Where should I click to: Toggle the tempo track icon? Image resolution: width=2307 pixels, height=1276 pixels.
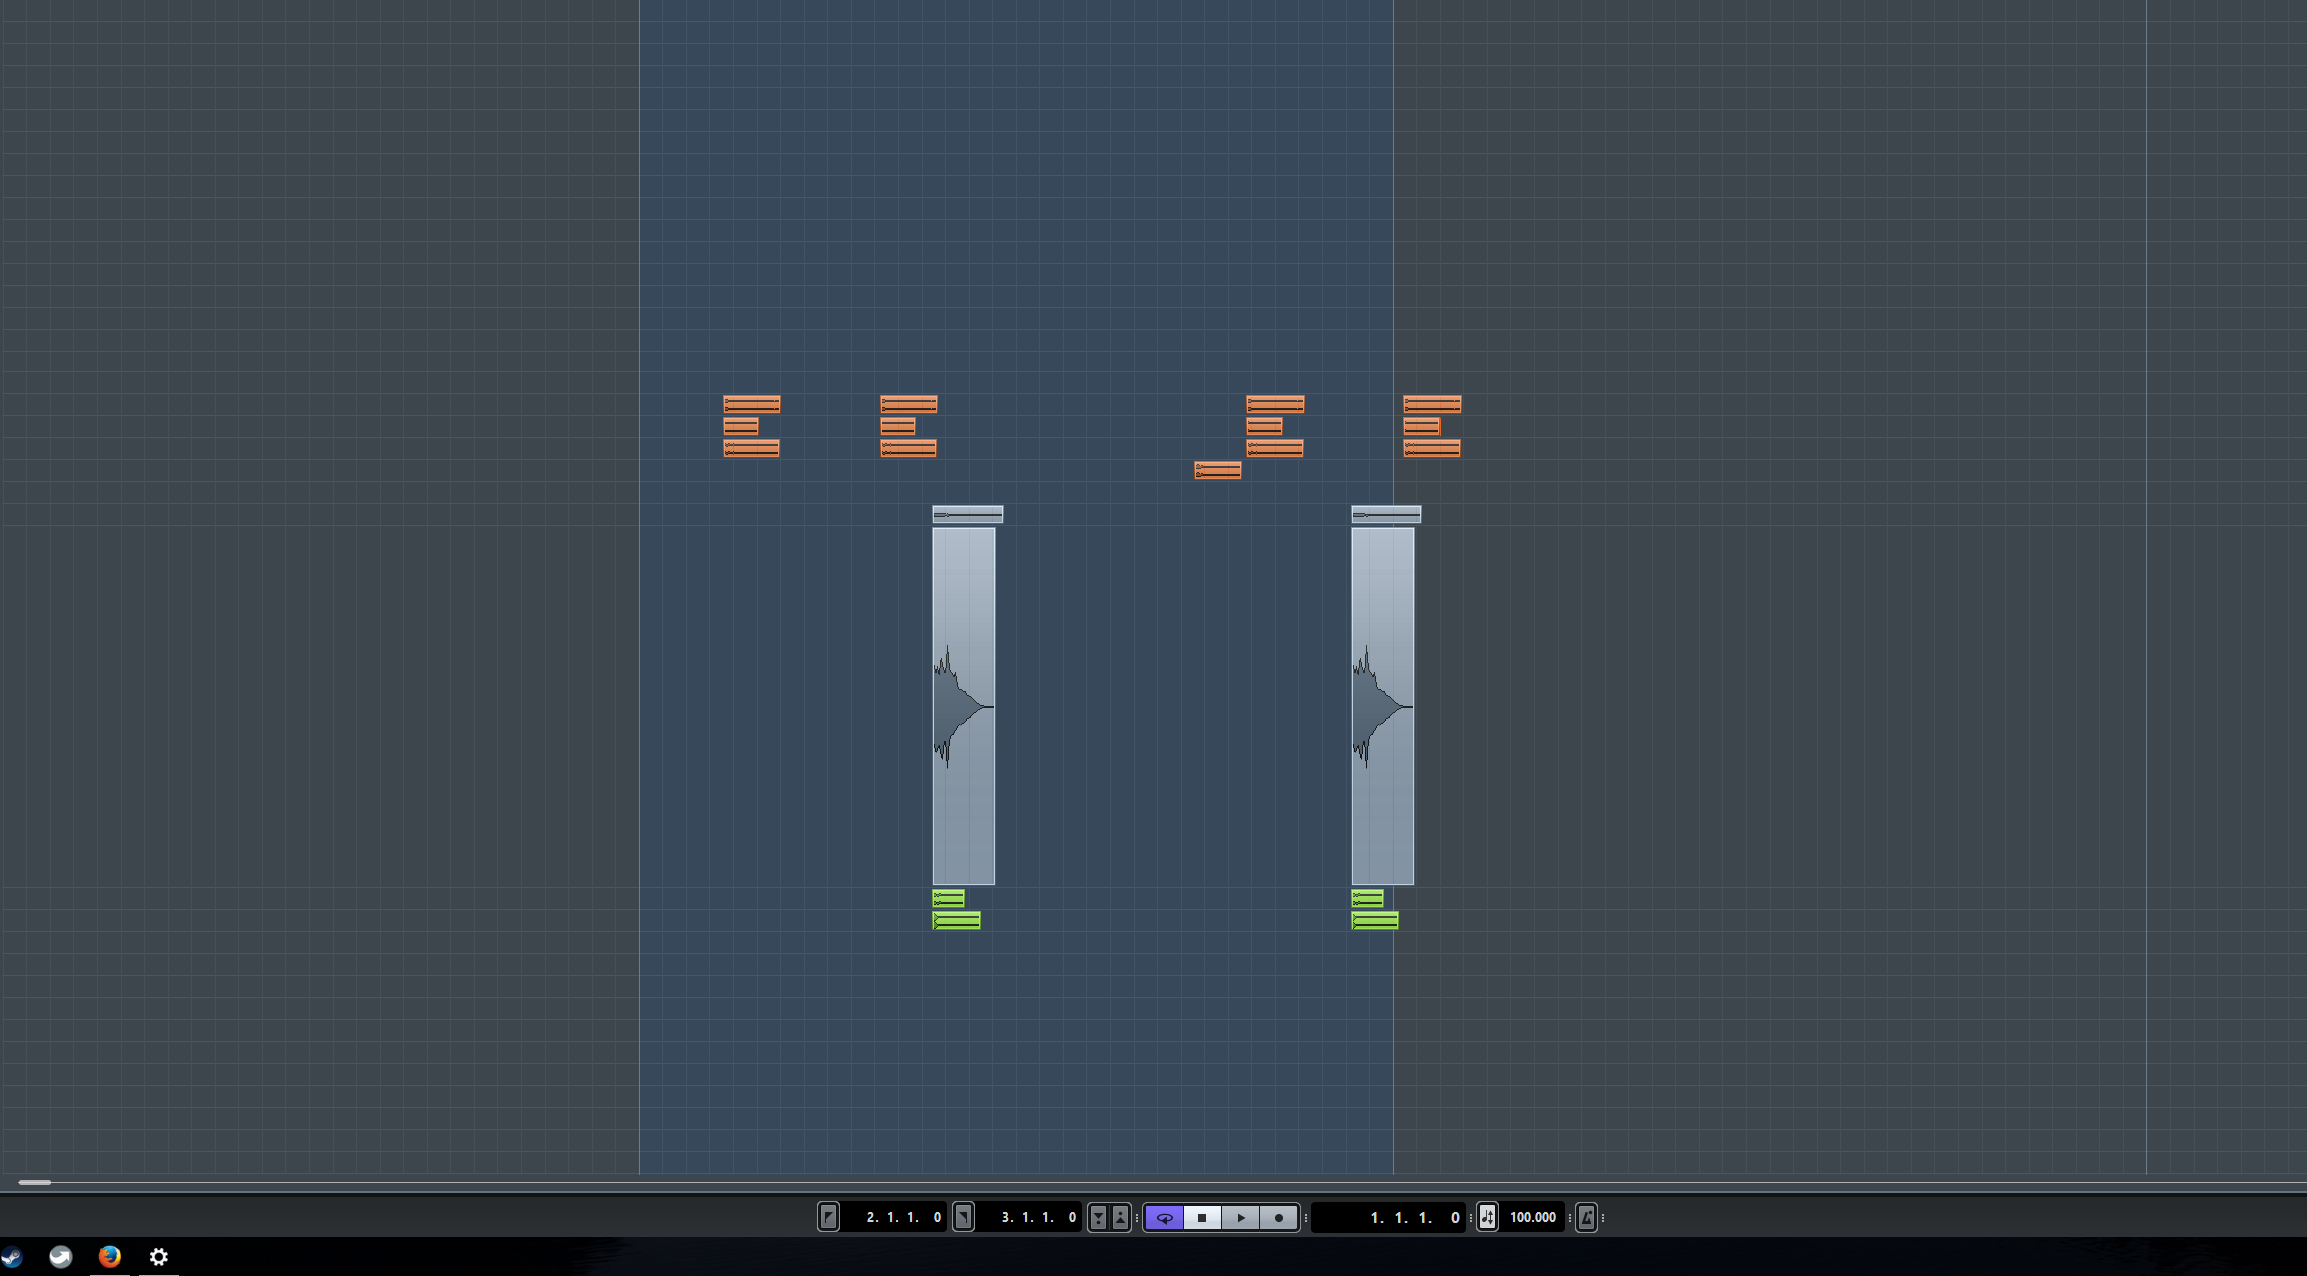pyautogui.click(x=1487, y=1217)
